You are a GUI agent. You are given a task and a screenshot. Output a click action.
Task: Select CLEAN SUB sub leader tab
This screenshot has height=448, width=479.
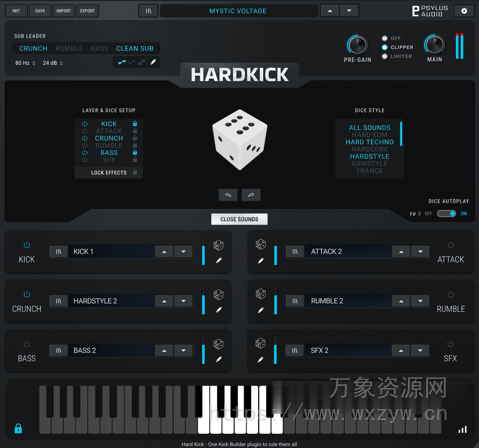(x=135, y=49)
